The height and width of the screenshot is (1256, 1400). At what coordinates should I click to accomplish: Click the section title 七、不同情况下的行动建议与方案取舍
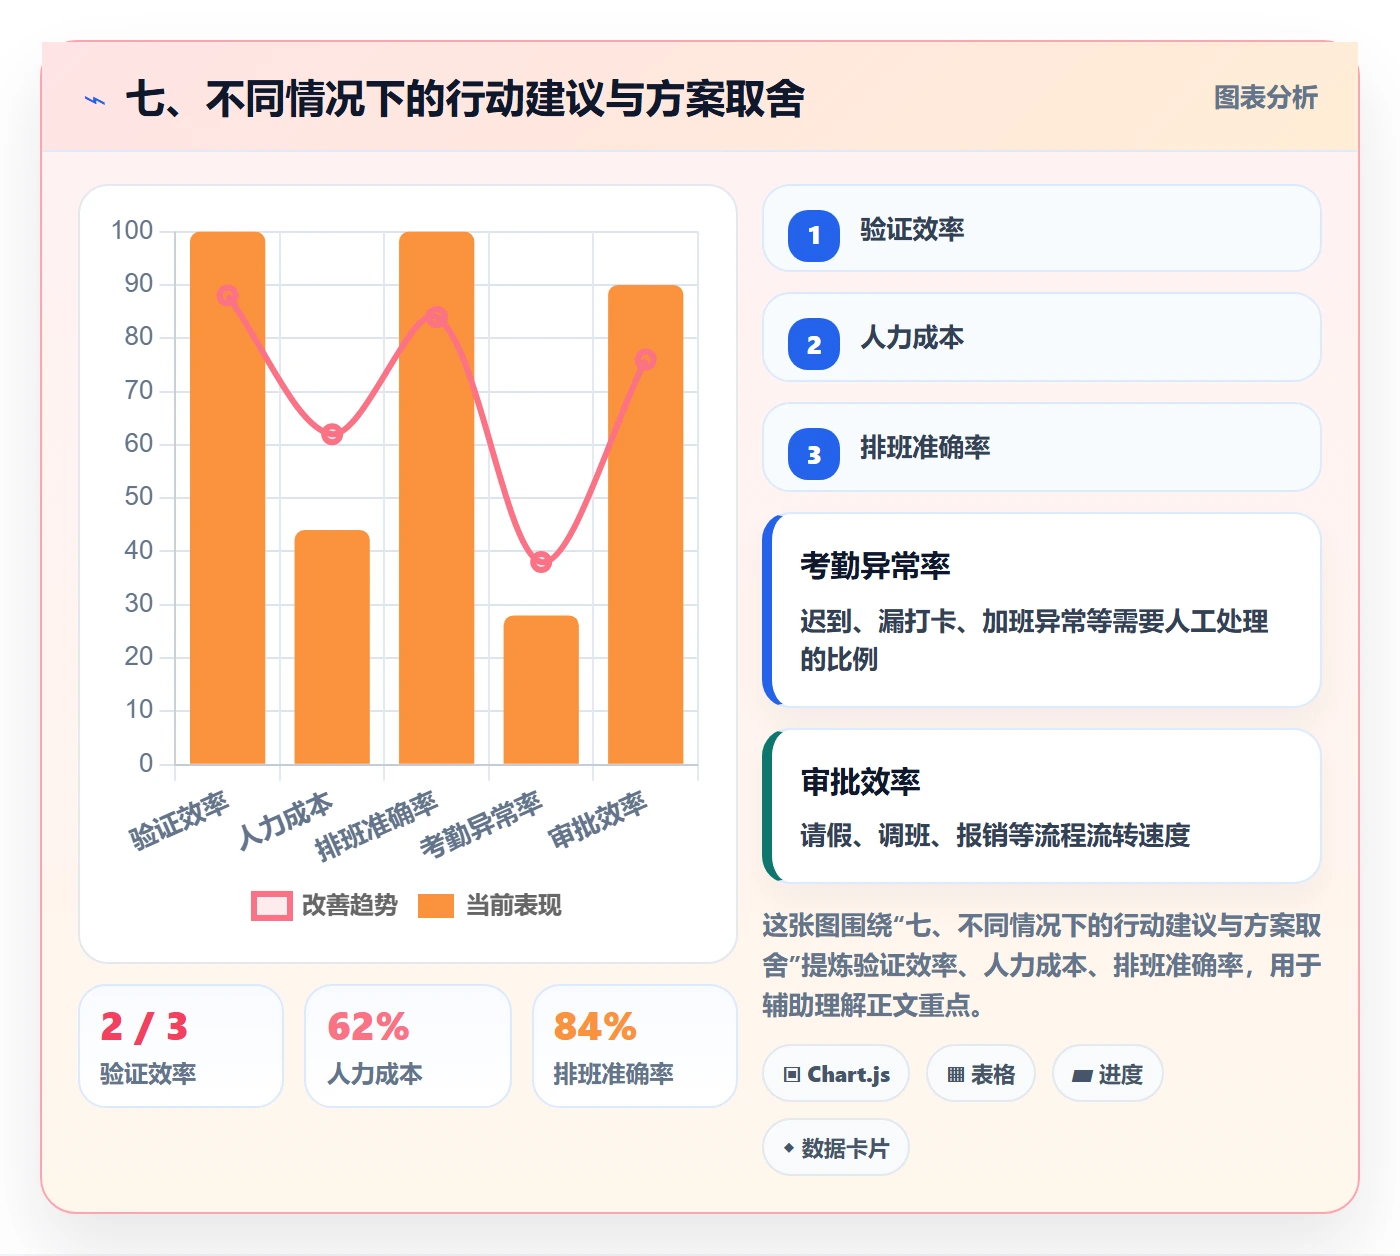click(x=465, y=99)
